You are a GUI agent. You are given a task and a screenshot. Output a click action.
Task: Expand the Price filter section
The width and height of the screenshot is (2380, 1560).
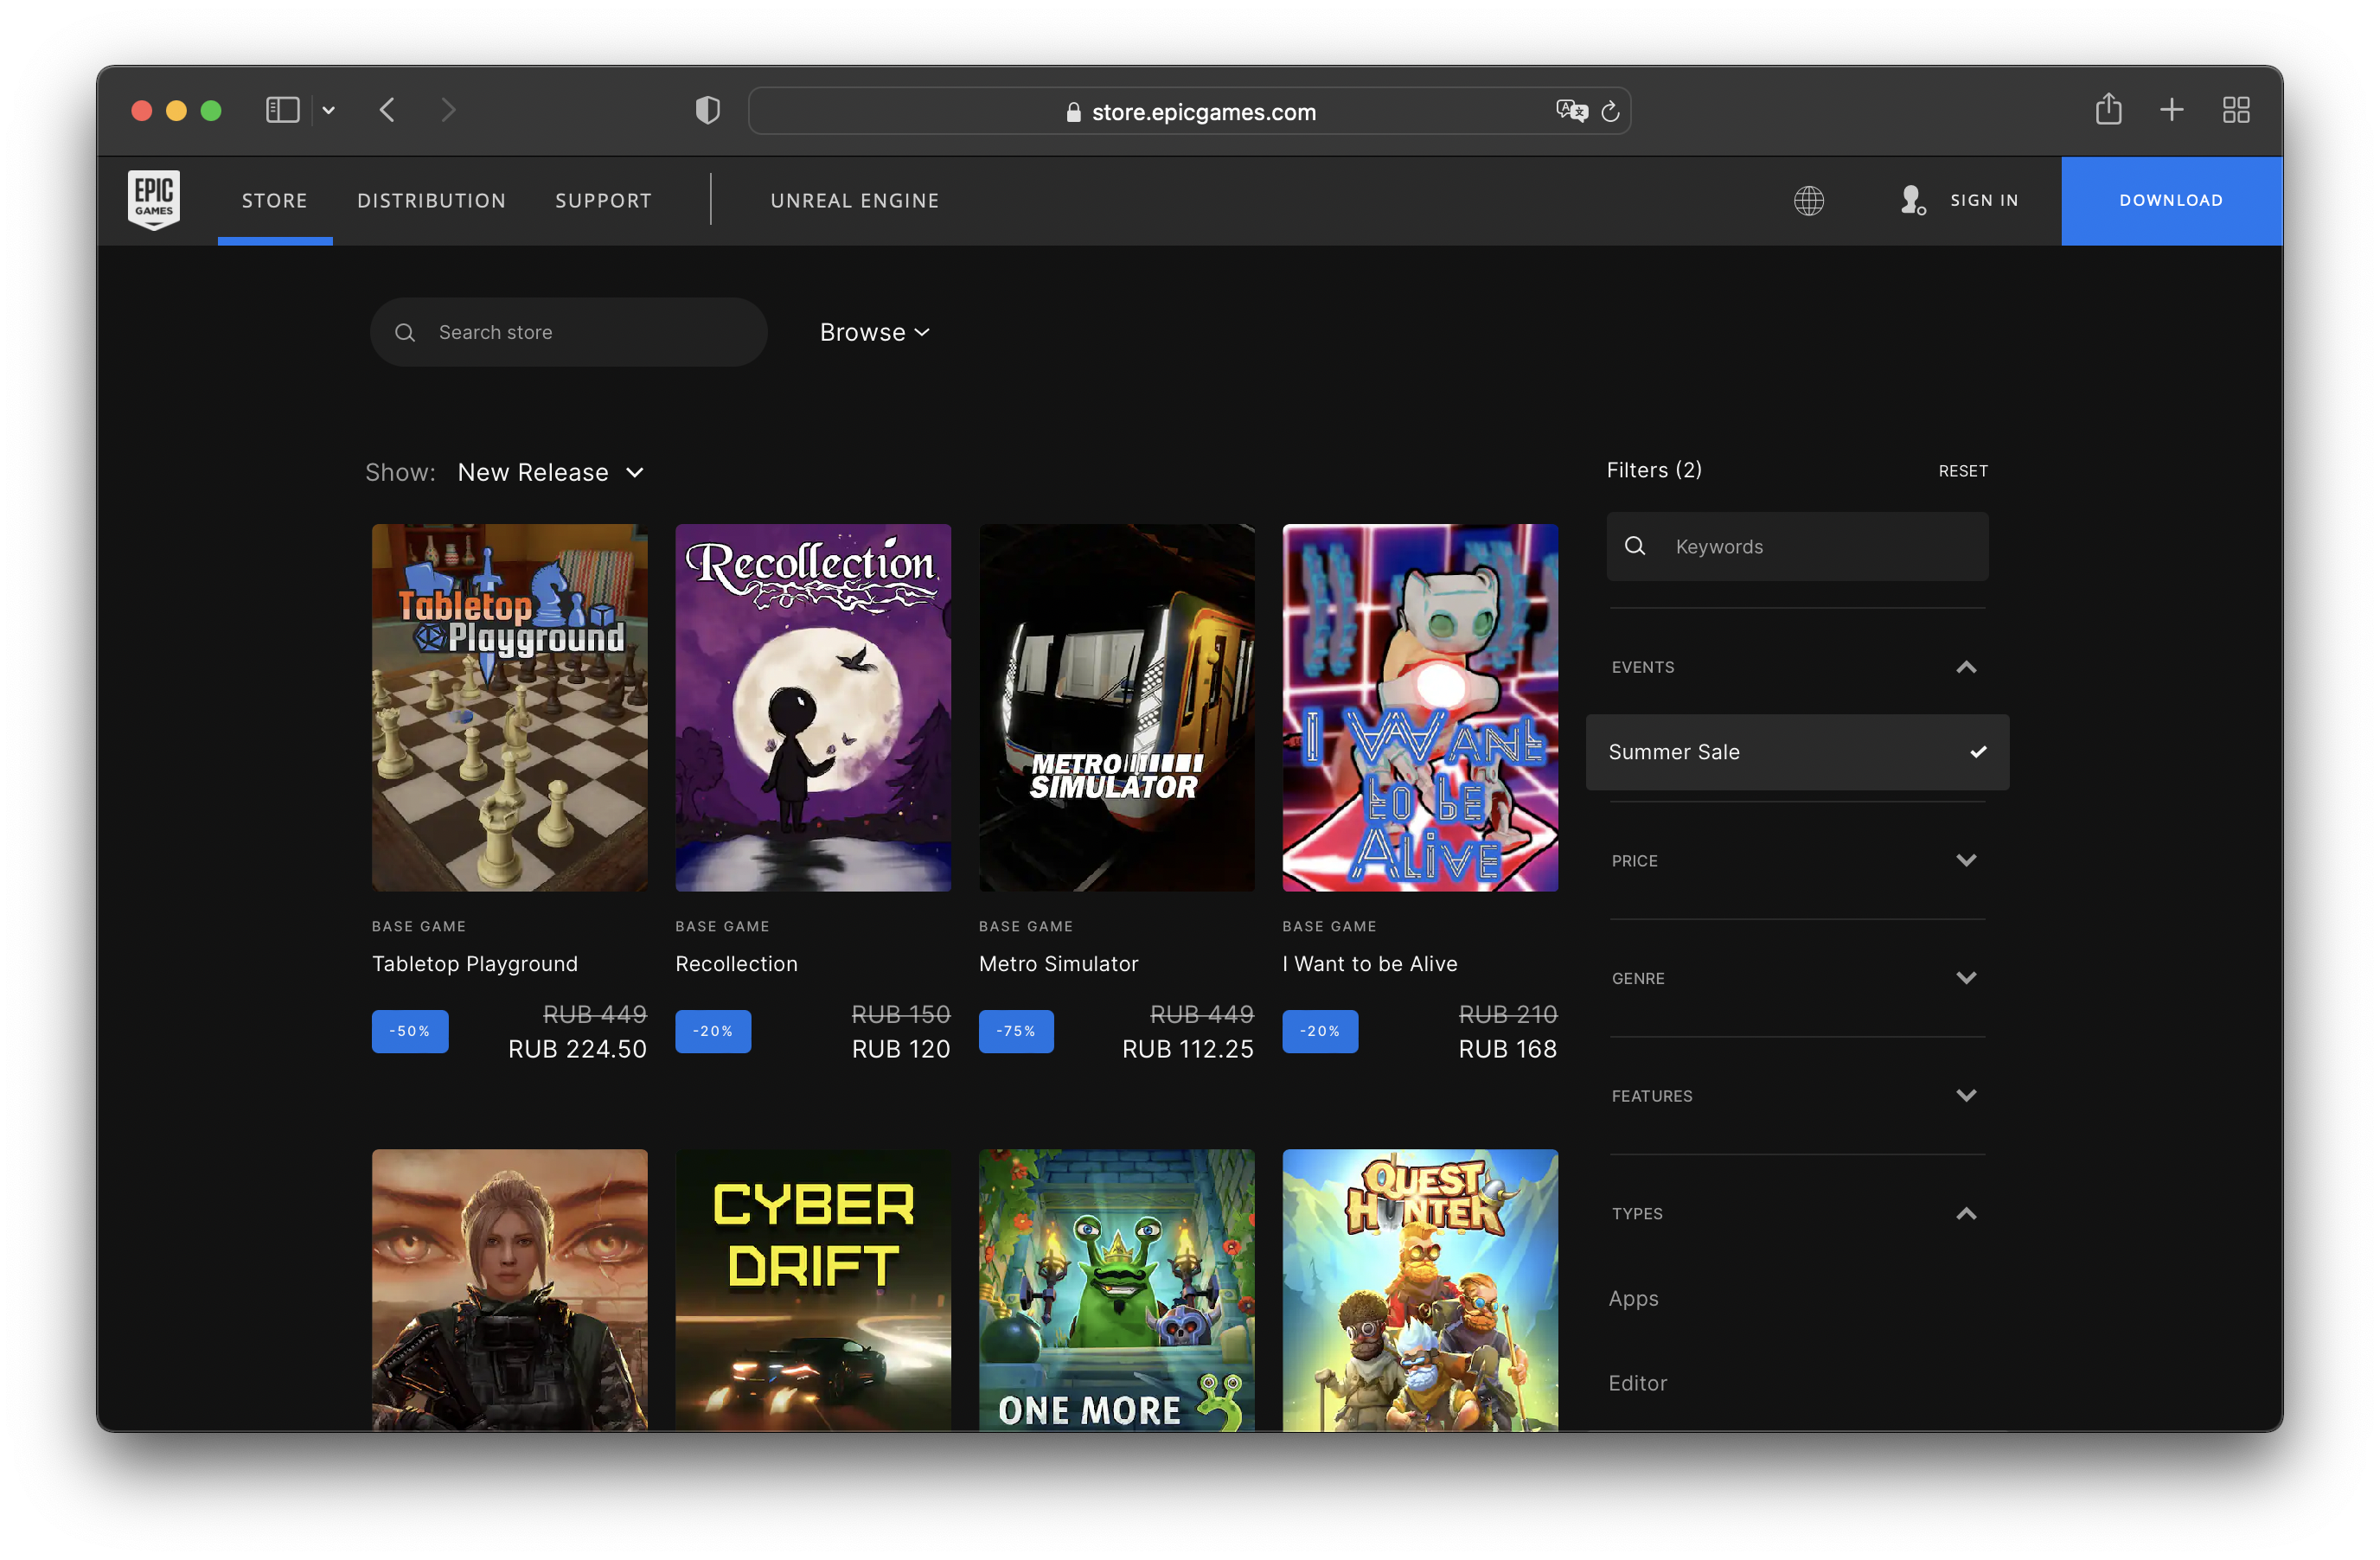(x=1796, y=860)
